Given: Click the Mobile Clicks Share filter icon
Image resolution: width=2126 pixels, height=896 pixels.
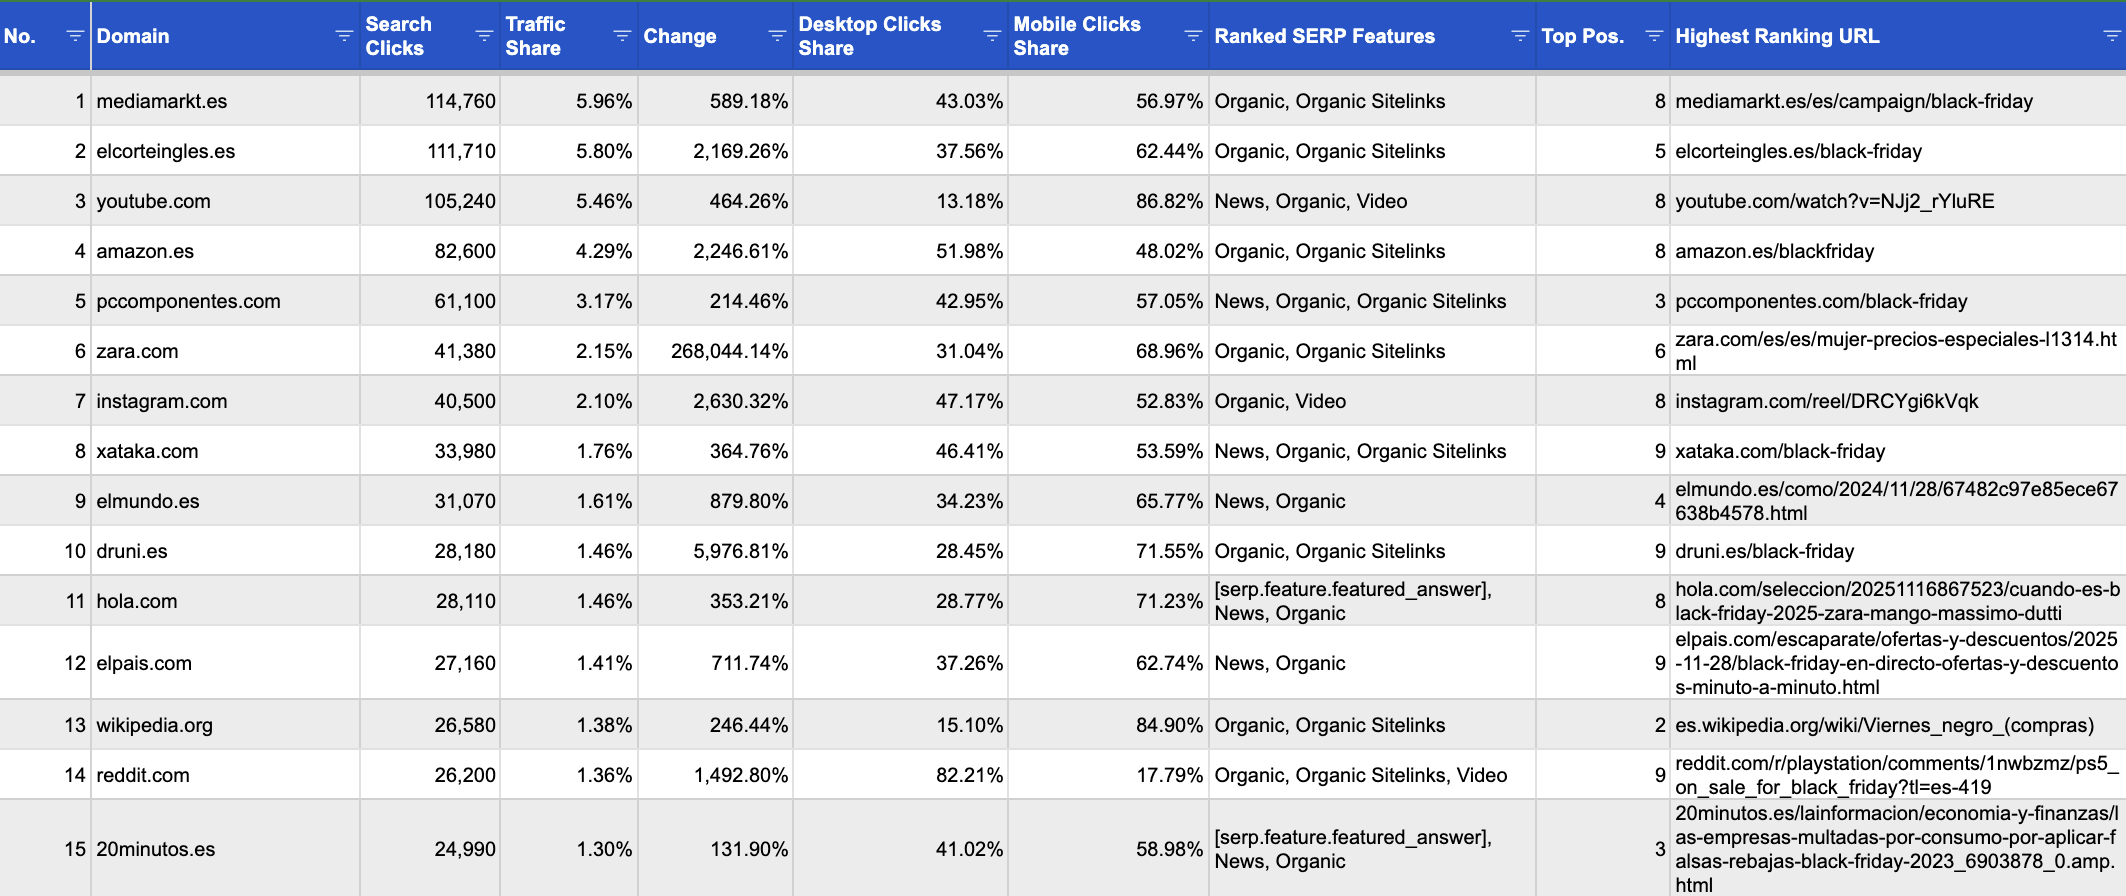Looking at the screenshot, I should pyautogui.click(x=1193, y=36).
